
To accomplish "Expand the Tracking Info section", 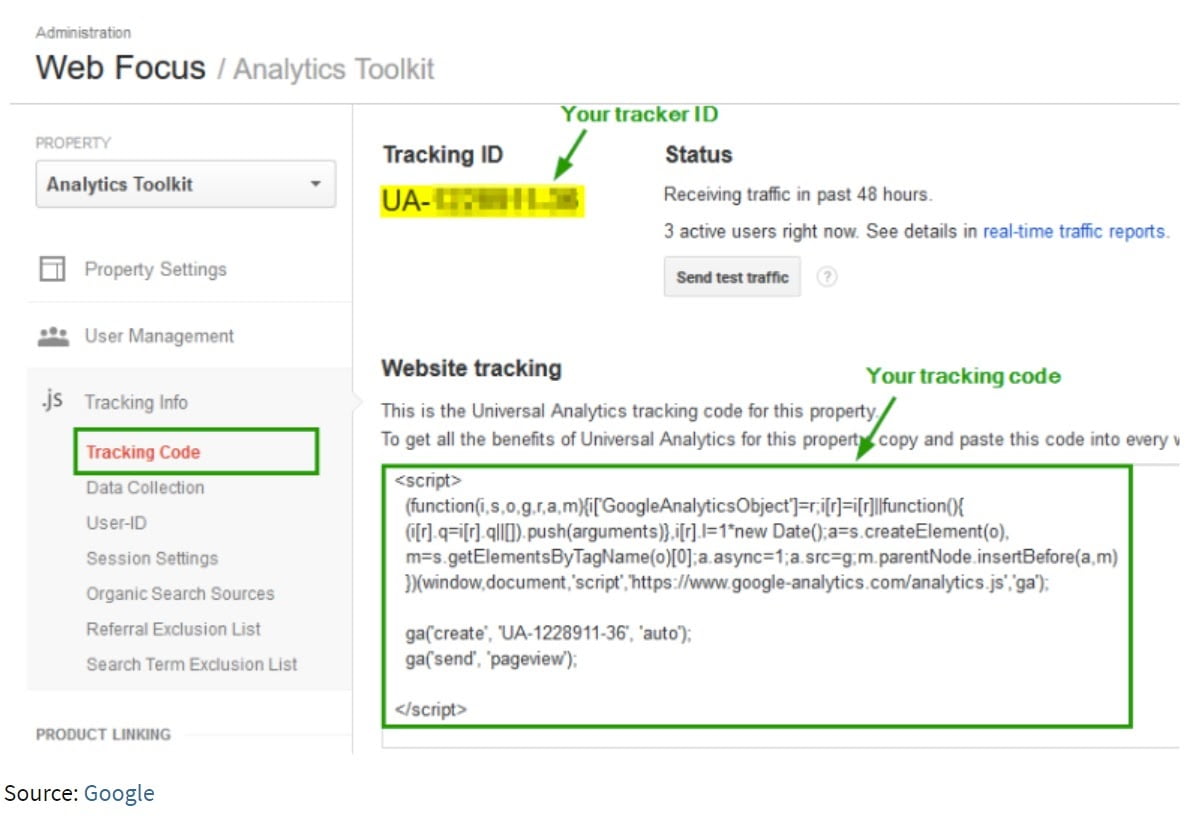I will [136, 402].
